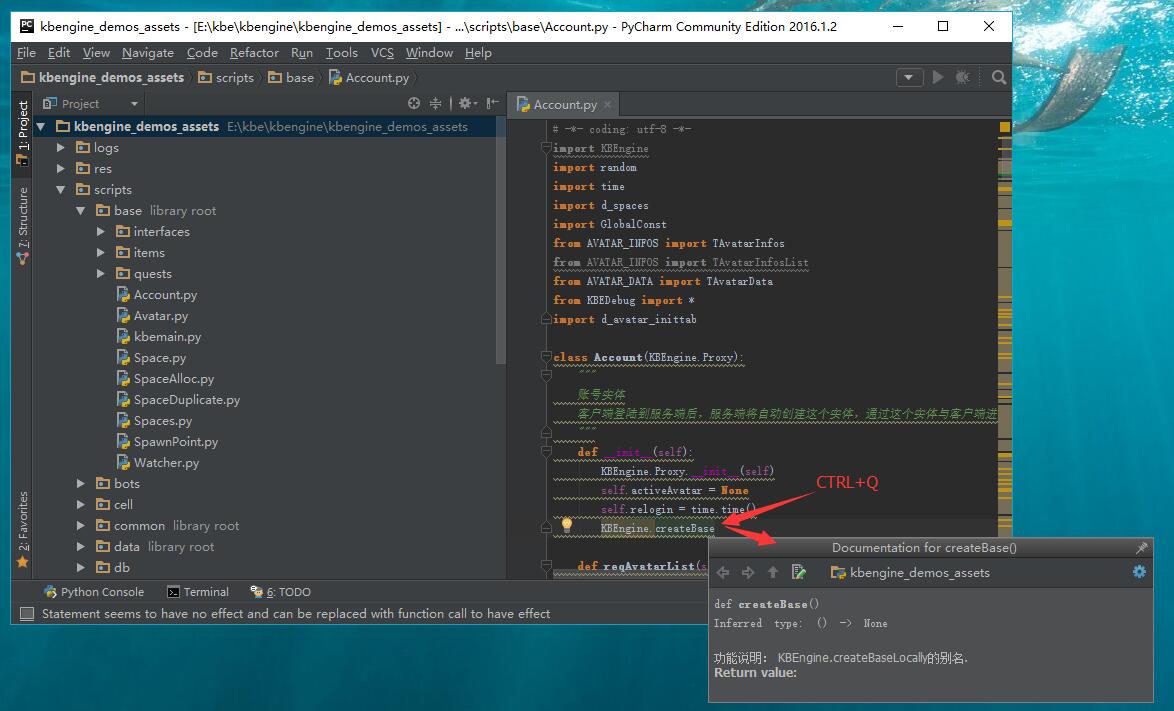Screen dimensions: 1174x711
Task: Click scripts breadcrumb in navigation bar
Action: (226, 77)
